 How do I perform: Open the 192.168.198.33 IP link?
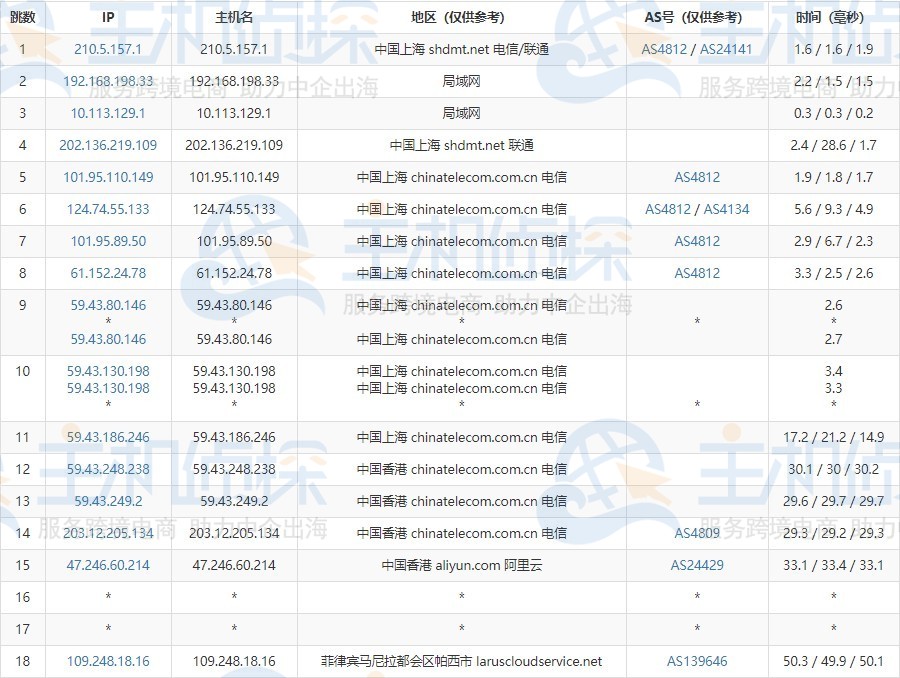[108, 82]
